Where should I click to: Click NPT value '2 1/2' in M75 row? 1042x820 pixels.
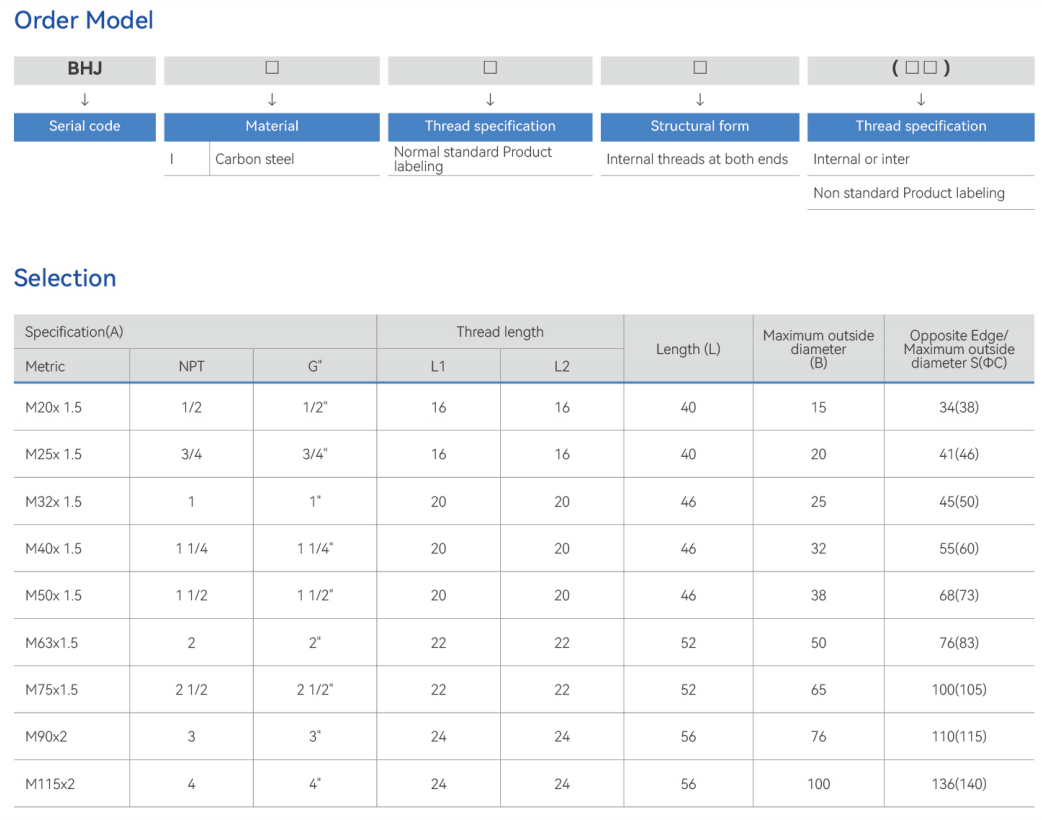pyautogui.click(x=191, y=690)
